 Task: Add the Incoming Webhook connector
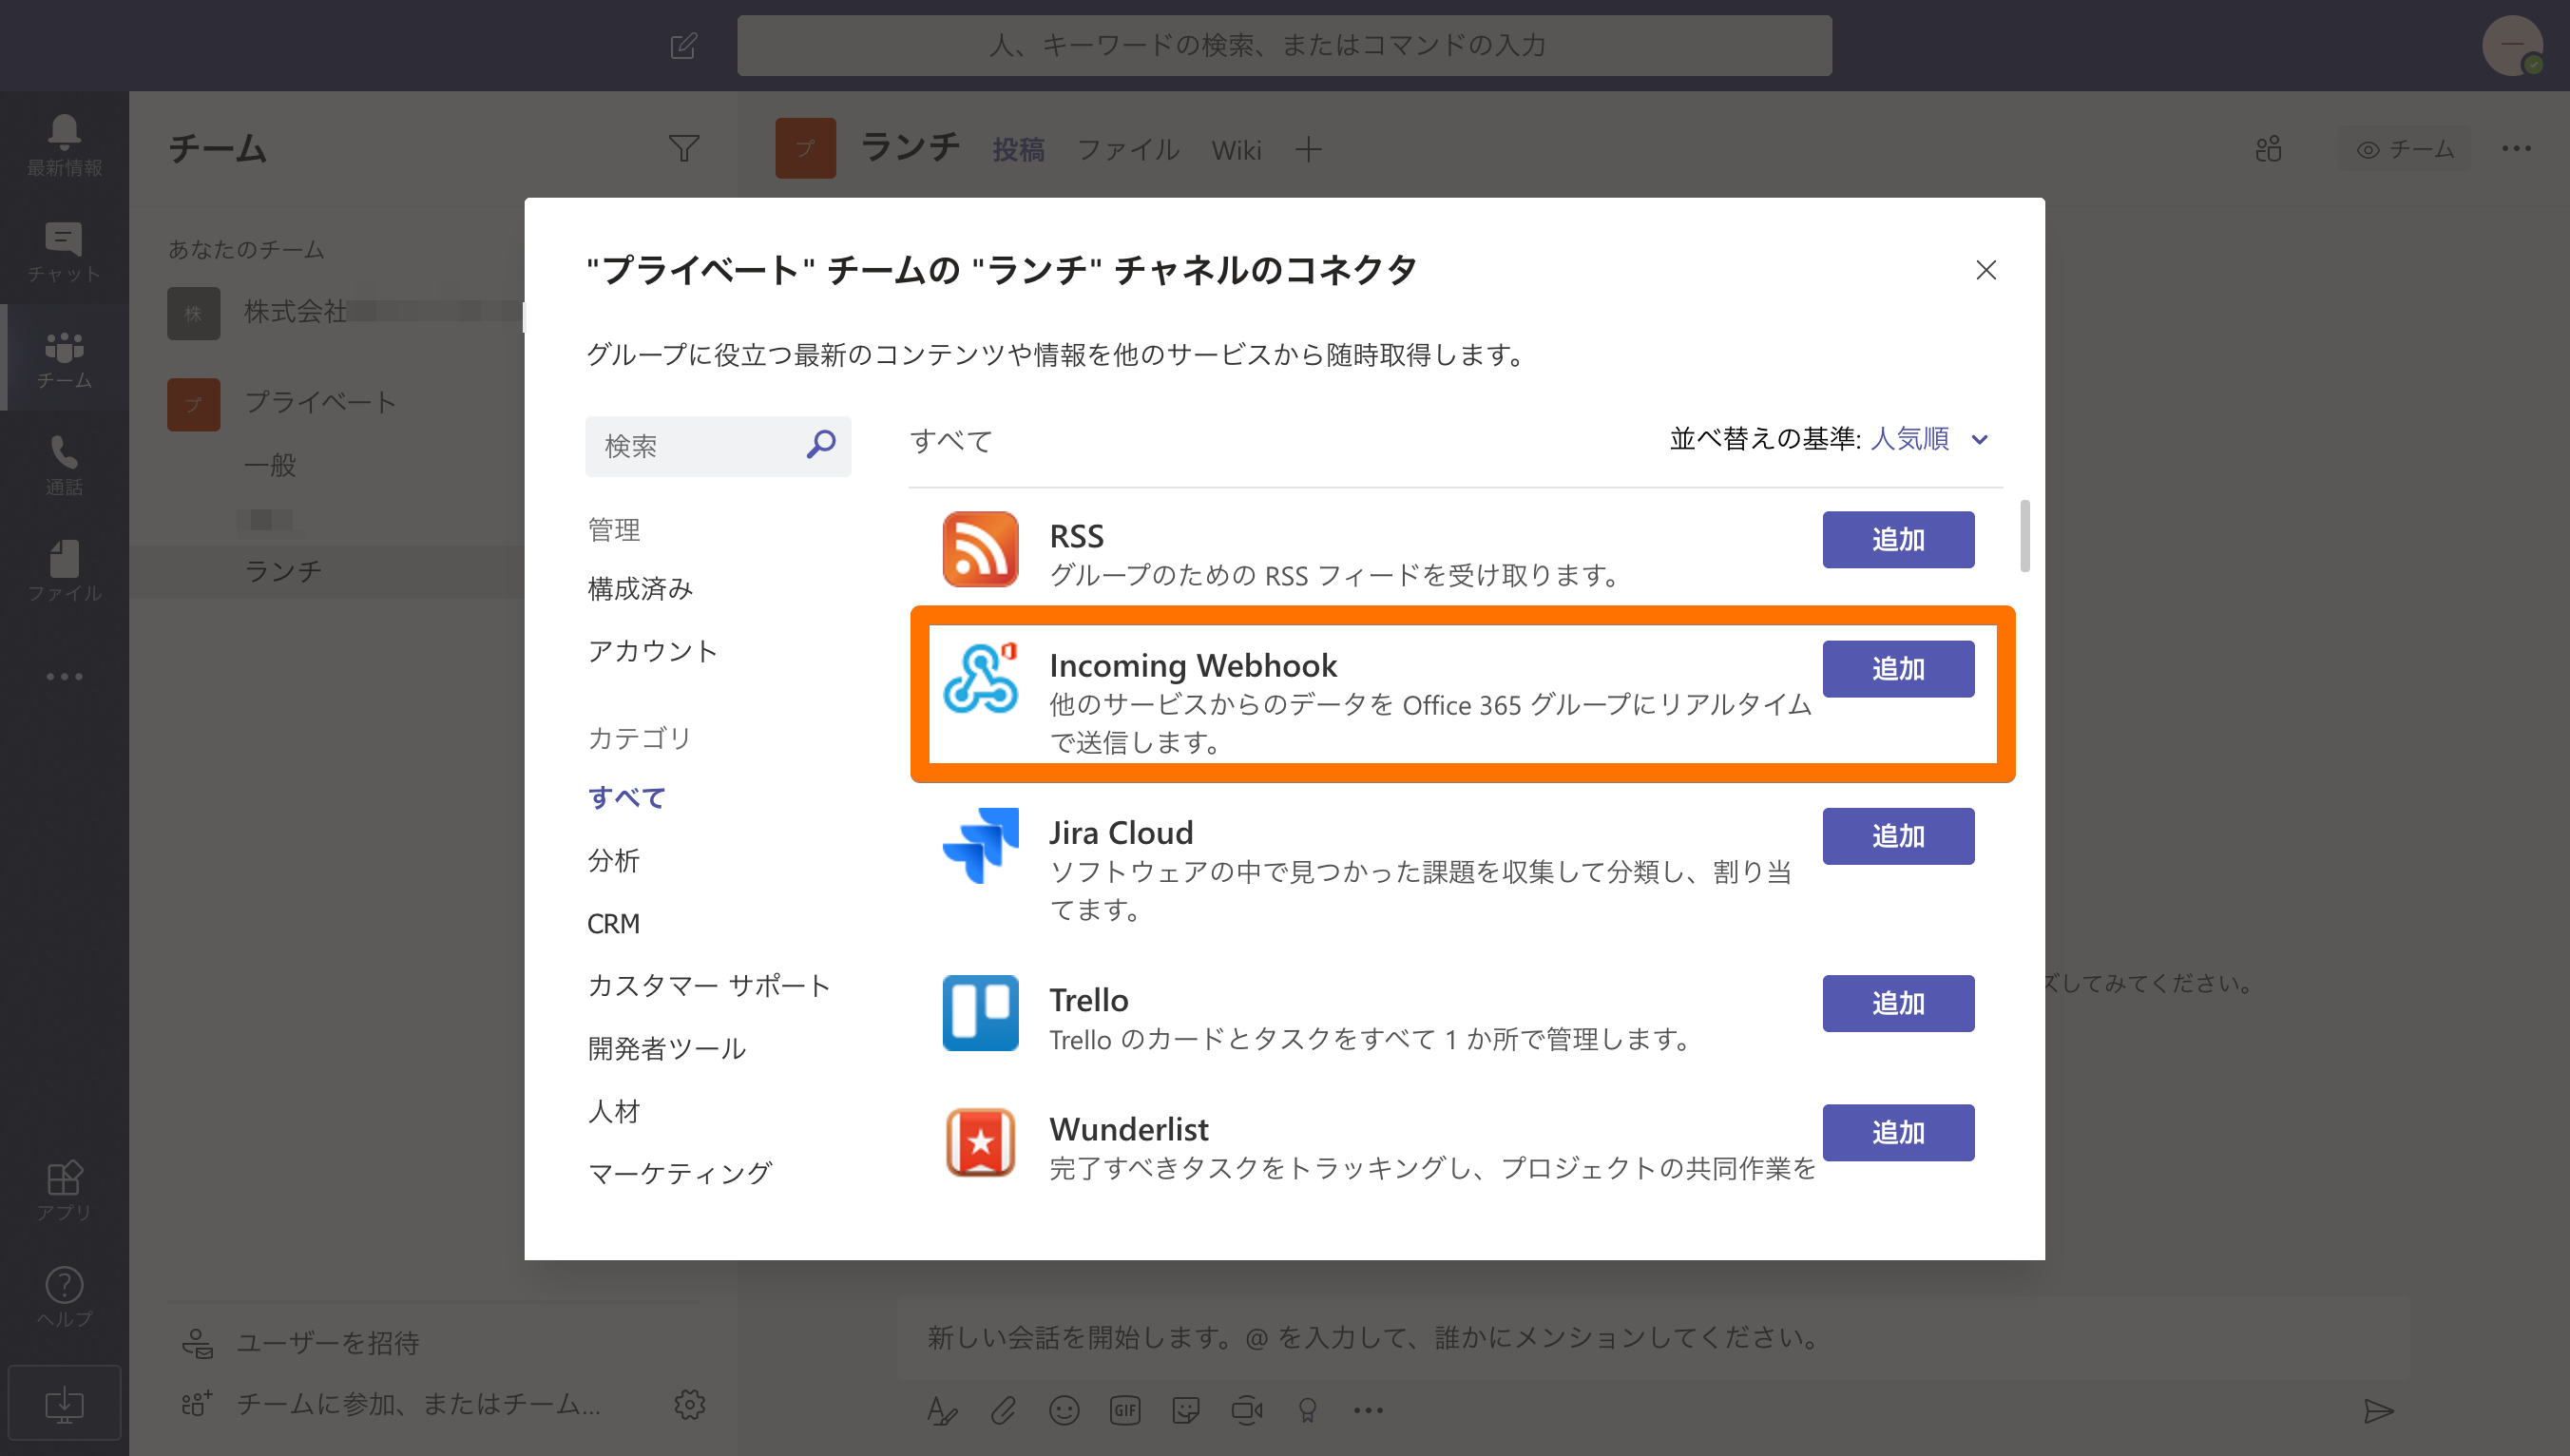[1897, 669]
